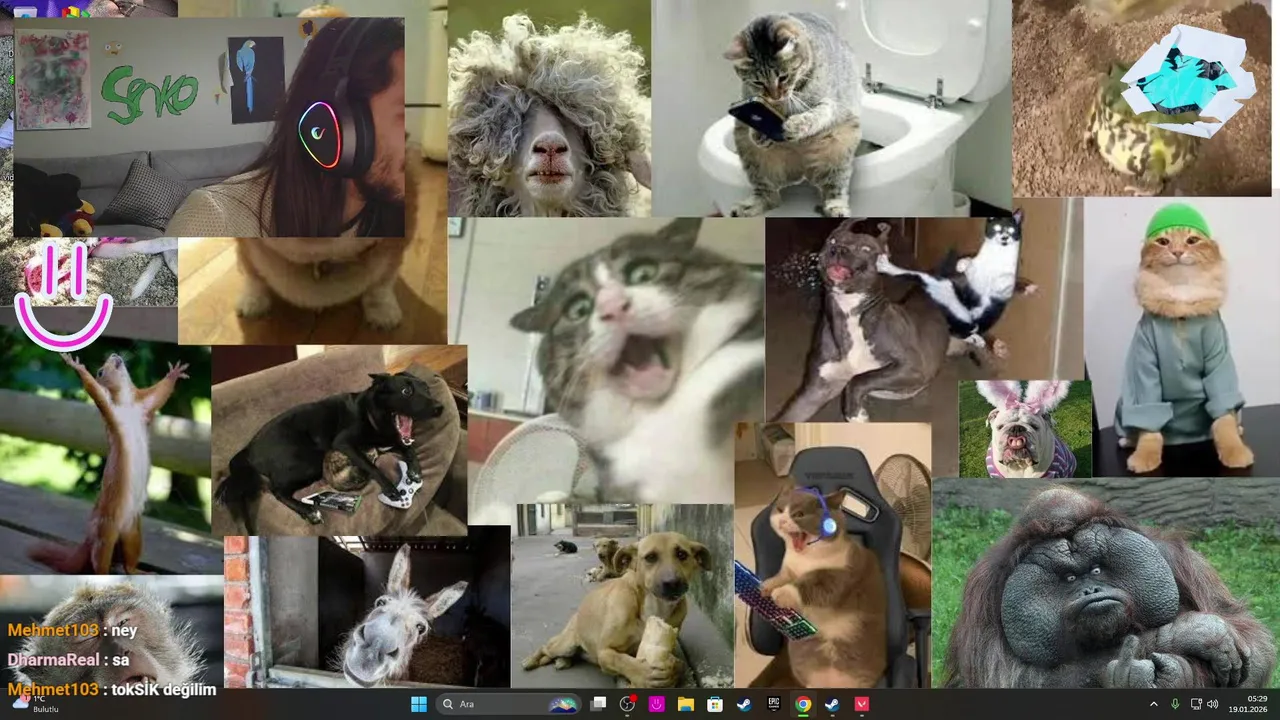Click chat message "Mehmet103 : ney"
The height and width of the screenshot is (720, 1280).
tap(72, 631)
